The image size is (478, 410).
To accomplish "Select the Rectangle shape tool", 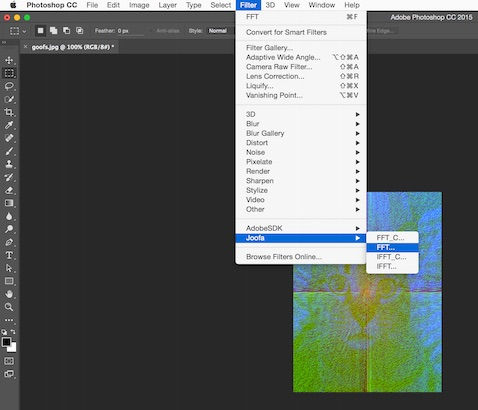I will coord(9,281).
